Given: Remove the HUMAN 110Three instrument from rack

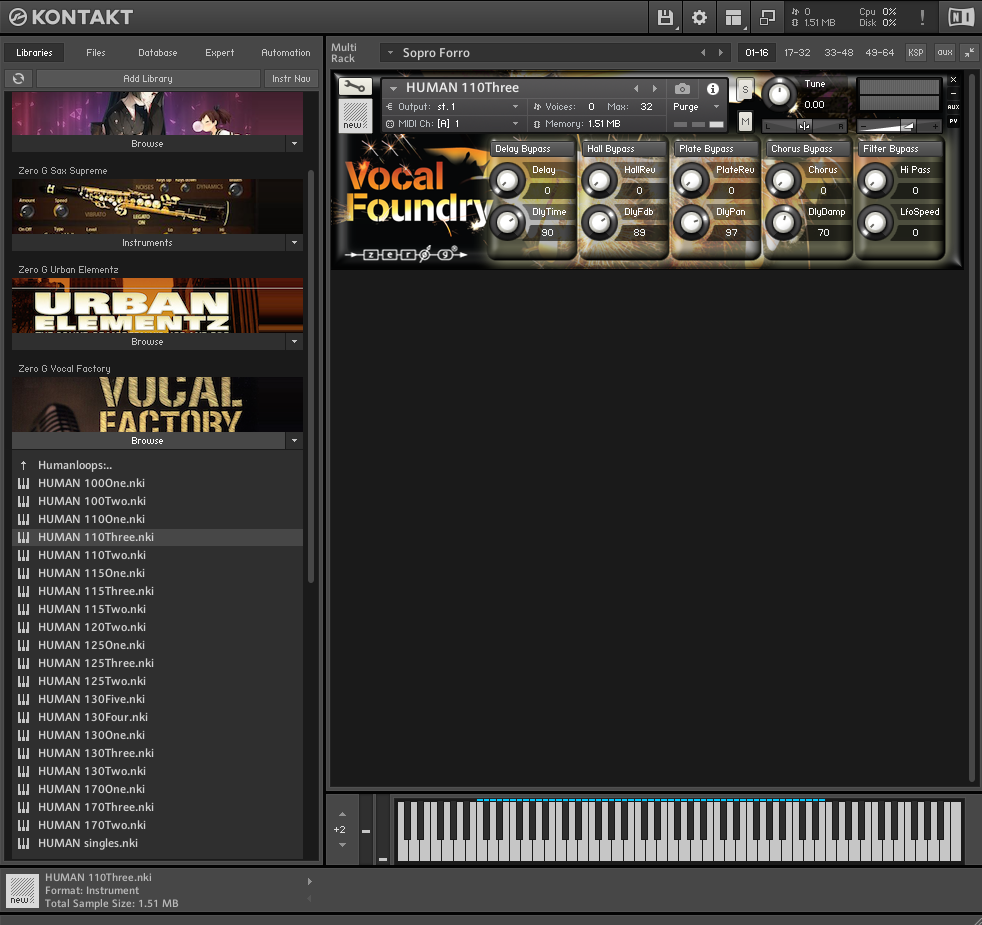Looking at the screenshot, I should pos(953,80).
